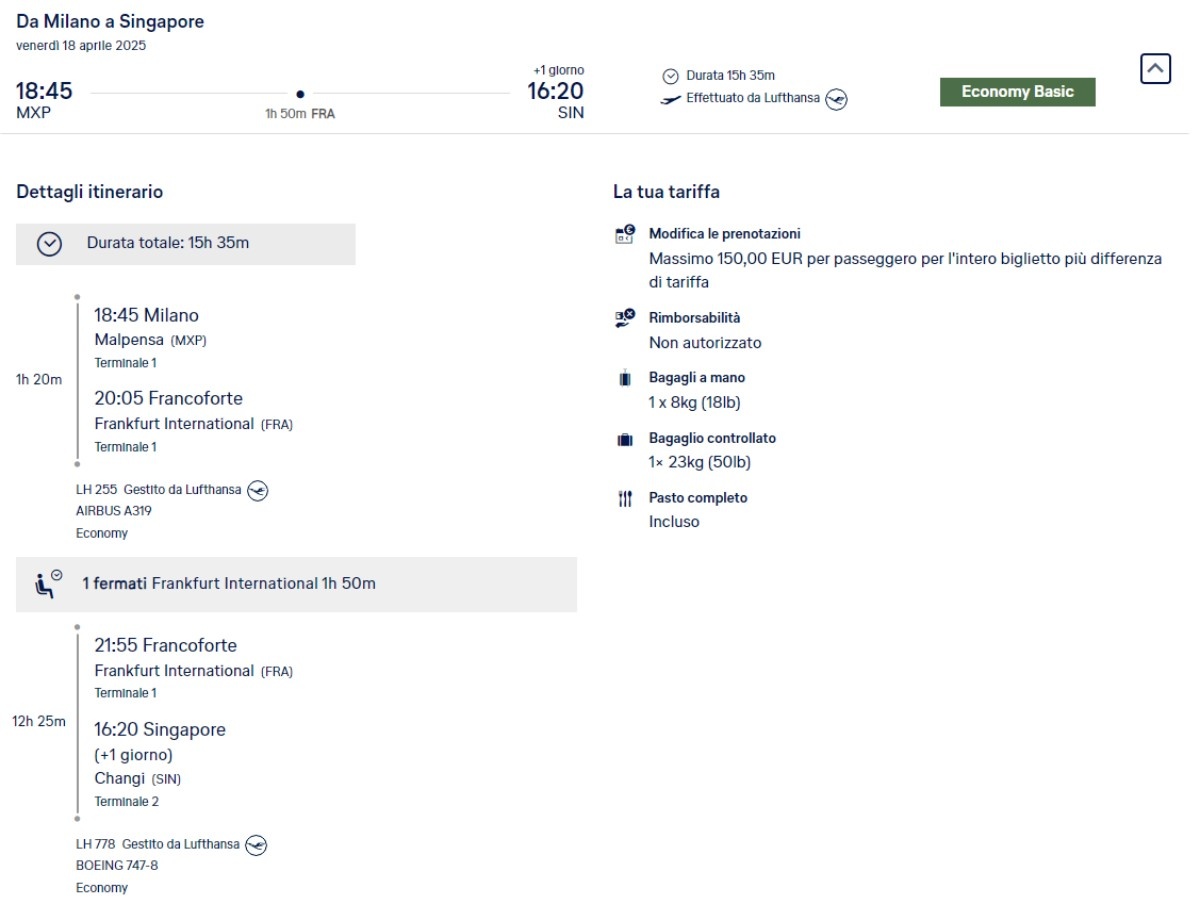Click the 18:45 Milano departure entry

pos(147,315)
